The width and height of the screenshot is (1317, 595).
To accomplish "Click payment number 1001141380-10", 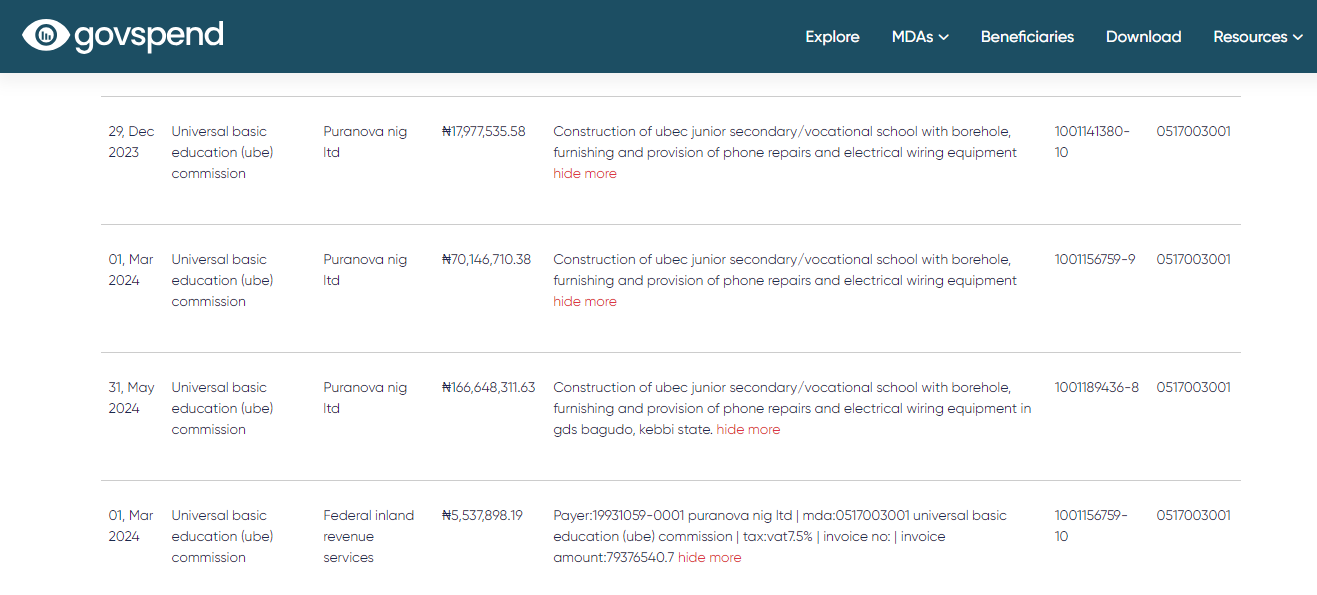I will (x=1092, y=142).
